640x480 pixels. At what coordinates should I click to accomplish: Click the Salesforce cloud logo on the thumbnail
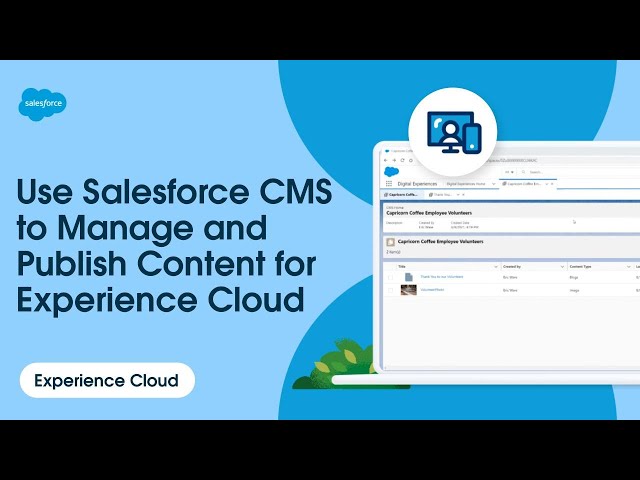[42, 104]
